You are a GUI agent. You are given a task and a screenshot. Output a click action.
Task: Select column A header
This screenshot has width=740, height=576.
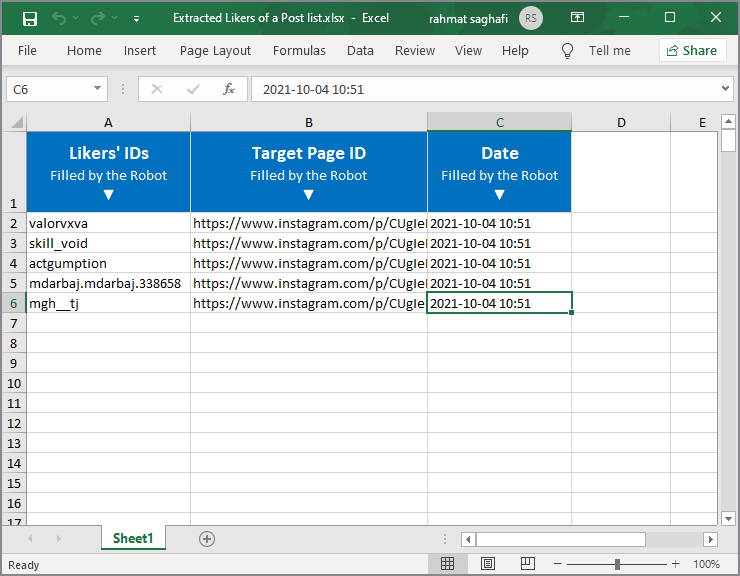pos(109,122)
